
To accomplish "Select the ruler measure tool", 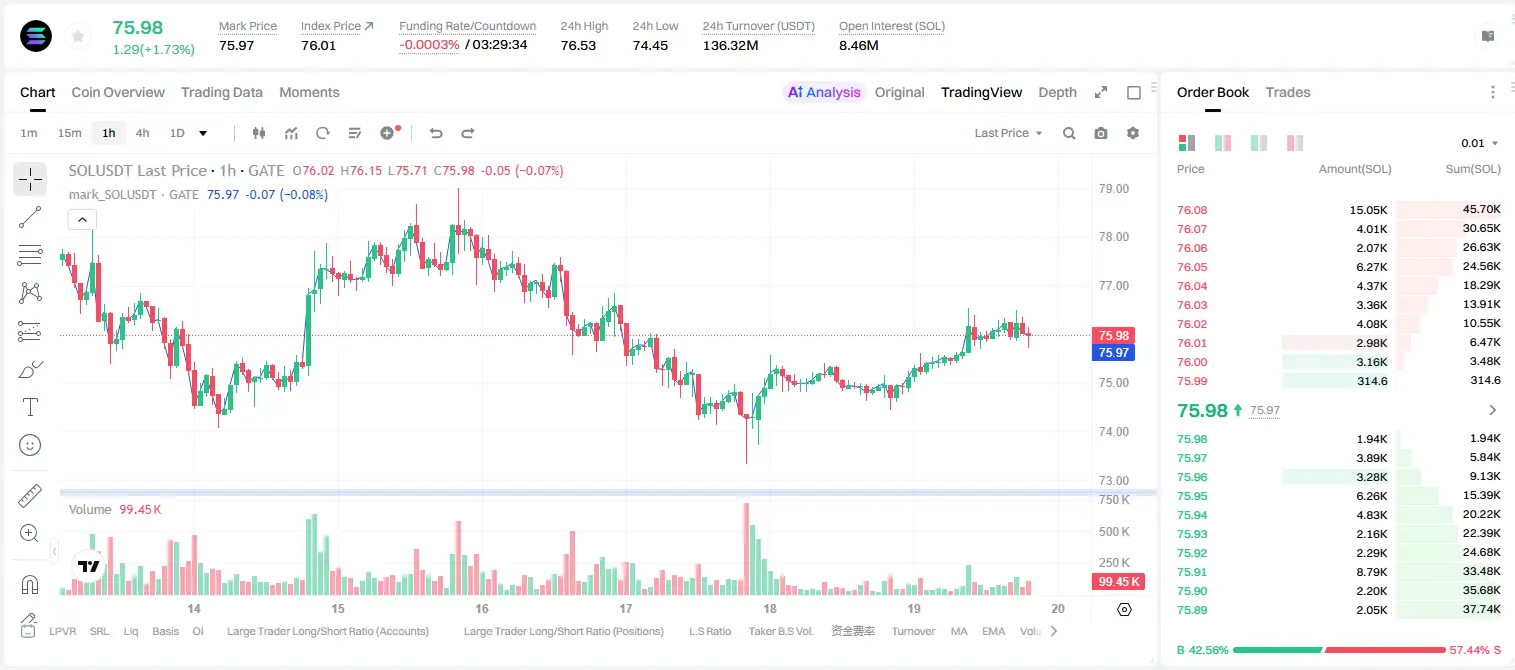I will 30,496.
